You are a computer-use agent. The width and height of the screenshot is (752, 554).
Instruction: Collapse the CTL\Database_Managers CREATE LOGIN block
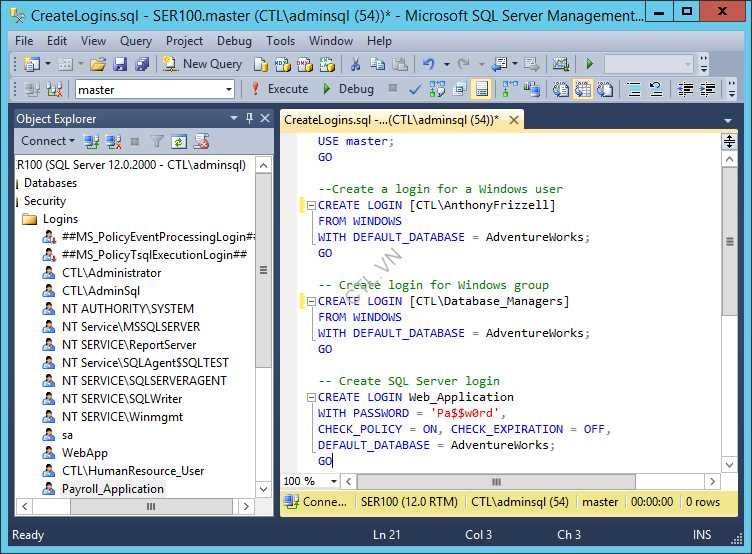click(311, 301)
